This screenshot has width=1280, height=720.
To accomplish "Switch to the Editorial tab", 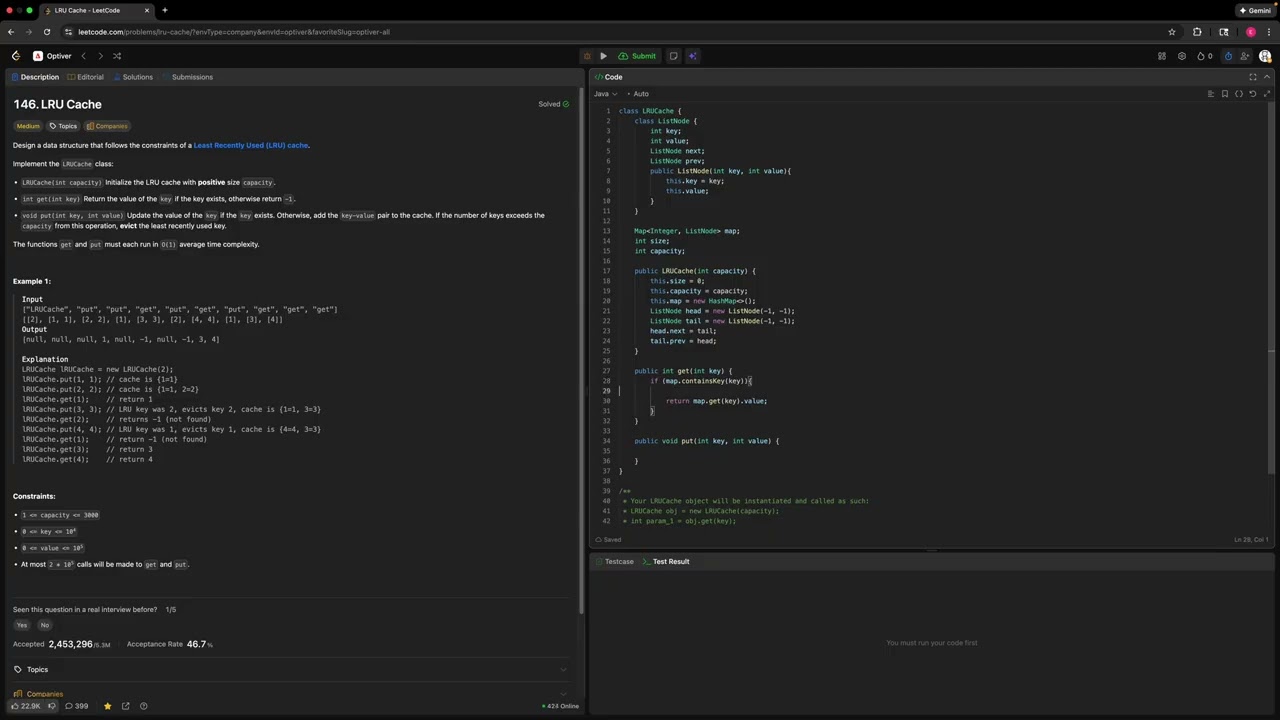I will (84, 77).
